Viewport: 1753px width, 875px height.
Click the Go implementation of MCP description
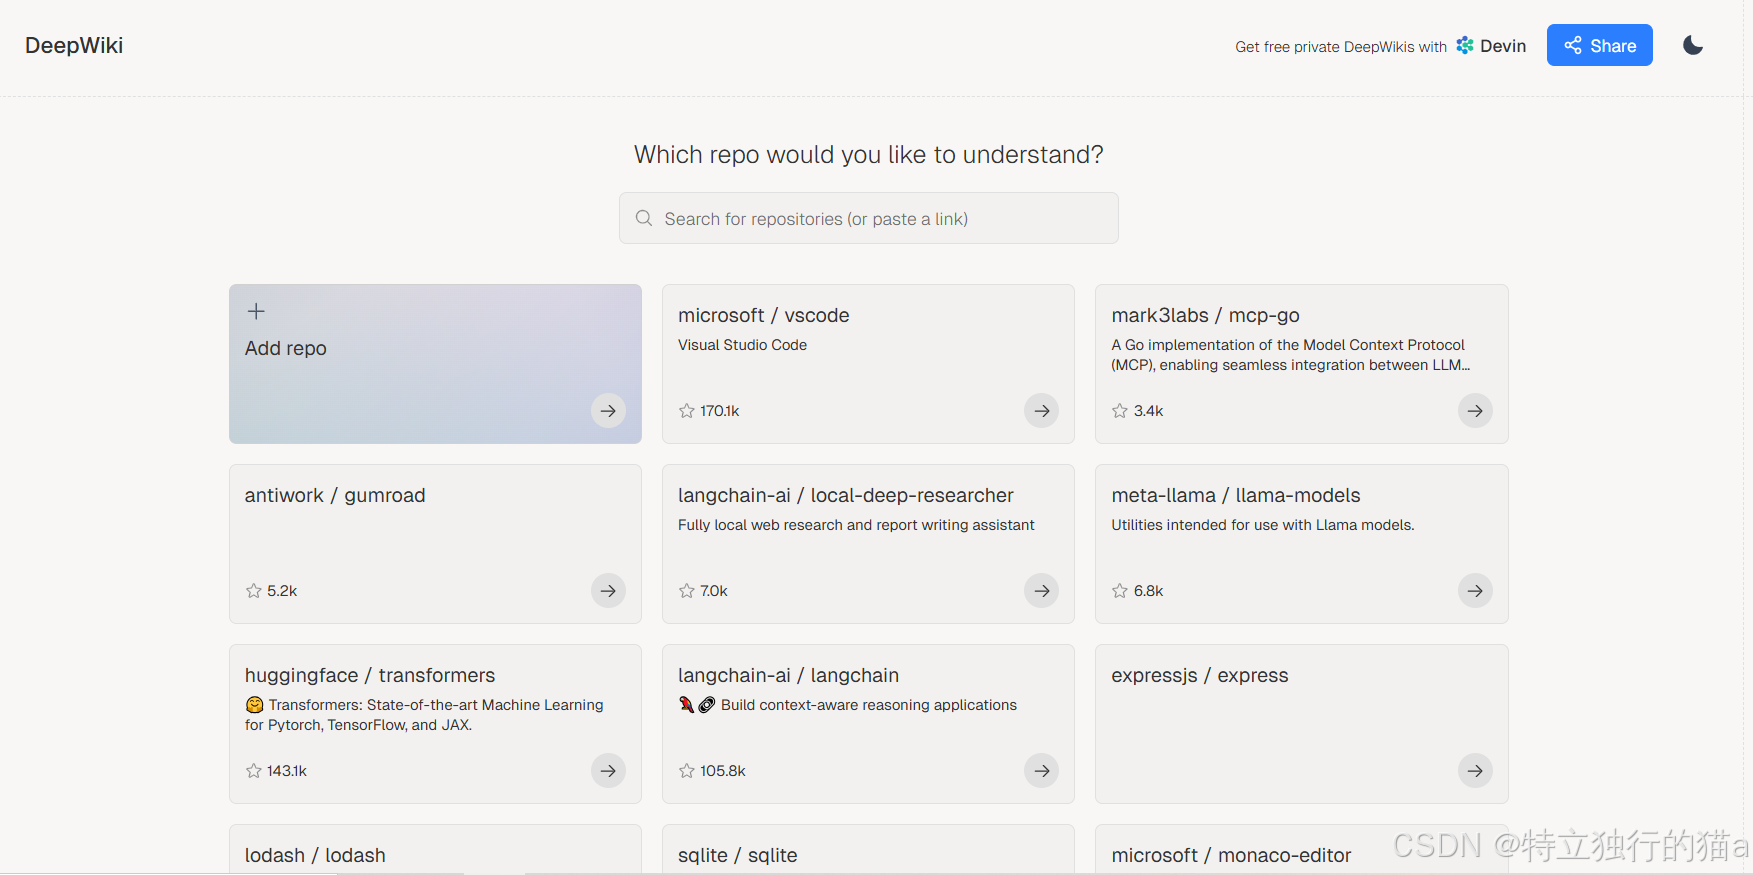coord(1291,355)
